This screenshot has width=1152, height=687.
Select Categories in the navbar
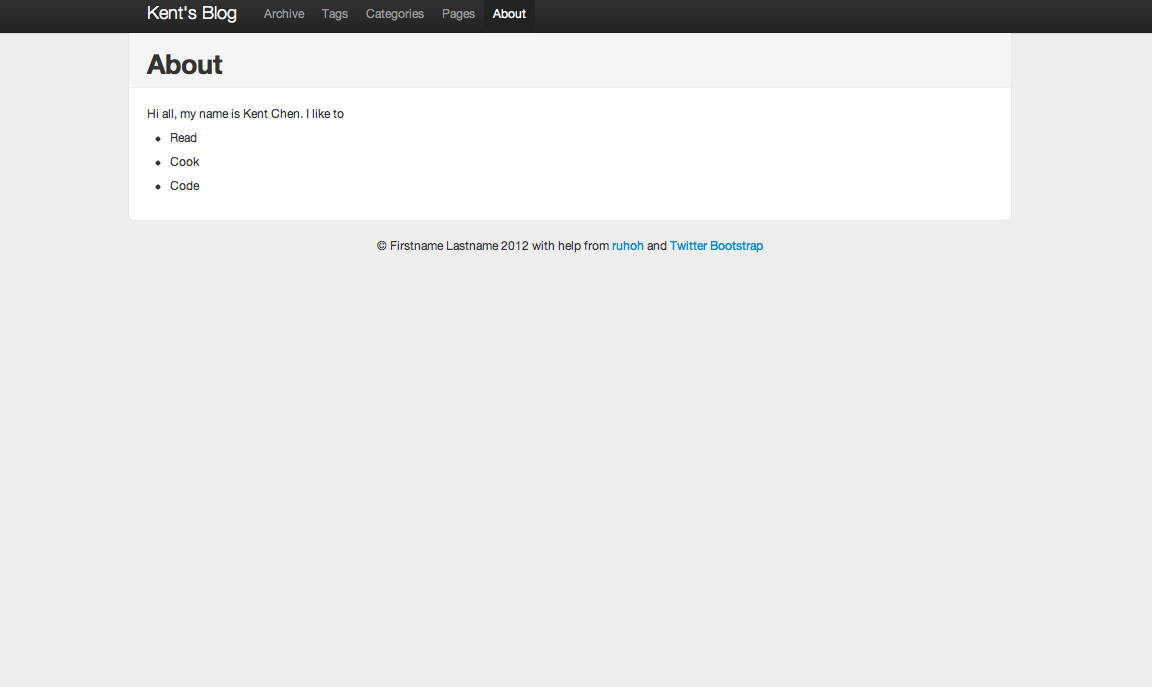395,14
